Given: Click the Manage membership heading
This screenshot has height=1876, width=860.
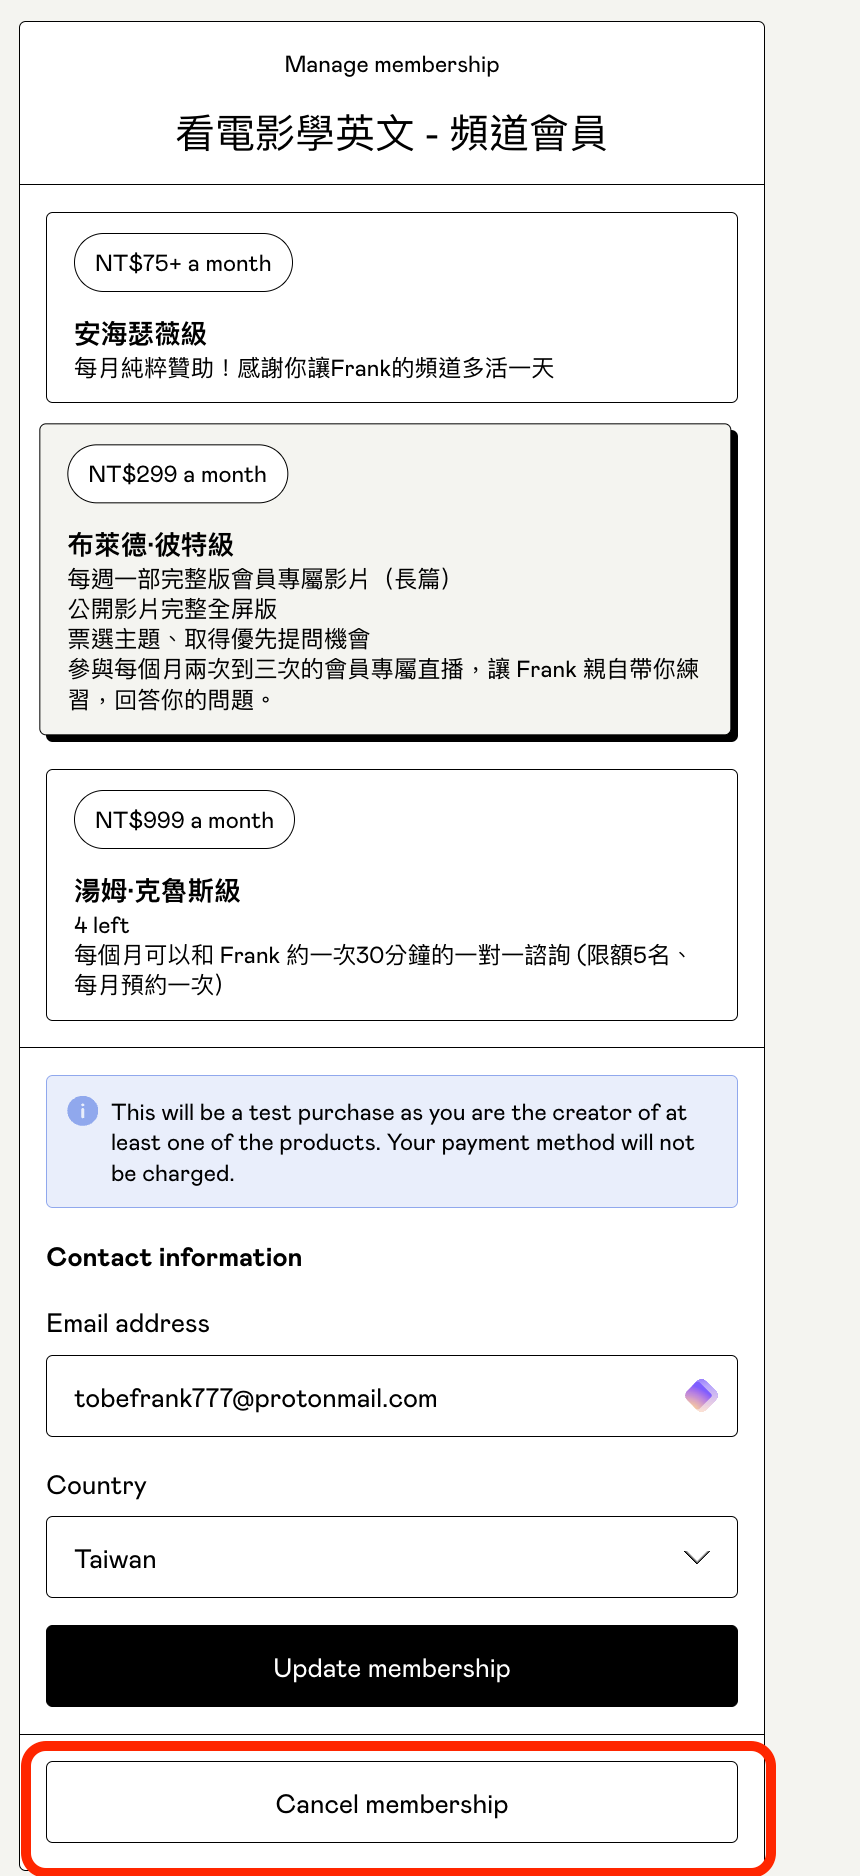Looking at the screenshot, I should point(391,65).
